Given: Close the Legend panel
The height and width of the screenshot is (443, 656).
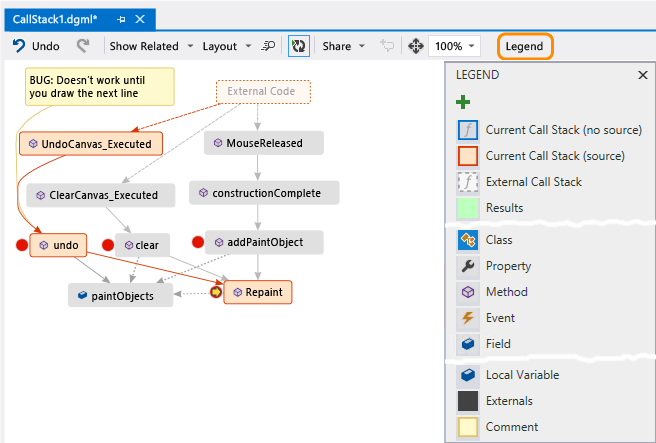Looking at the screenshot, I should click(642, 75).
